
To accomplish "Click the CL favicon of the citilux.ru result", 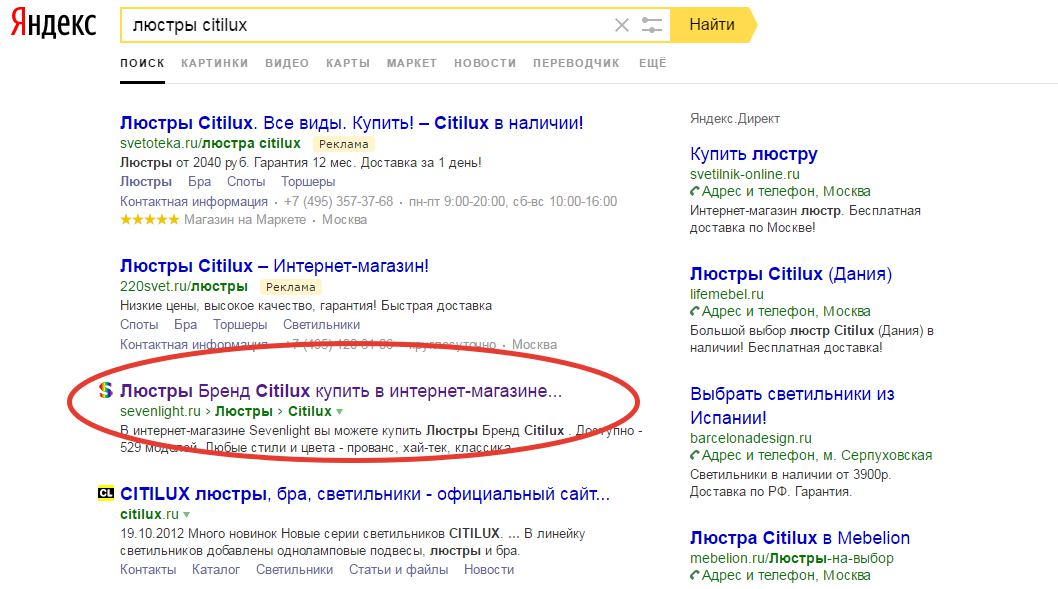I will tap(105, 493).
